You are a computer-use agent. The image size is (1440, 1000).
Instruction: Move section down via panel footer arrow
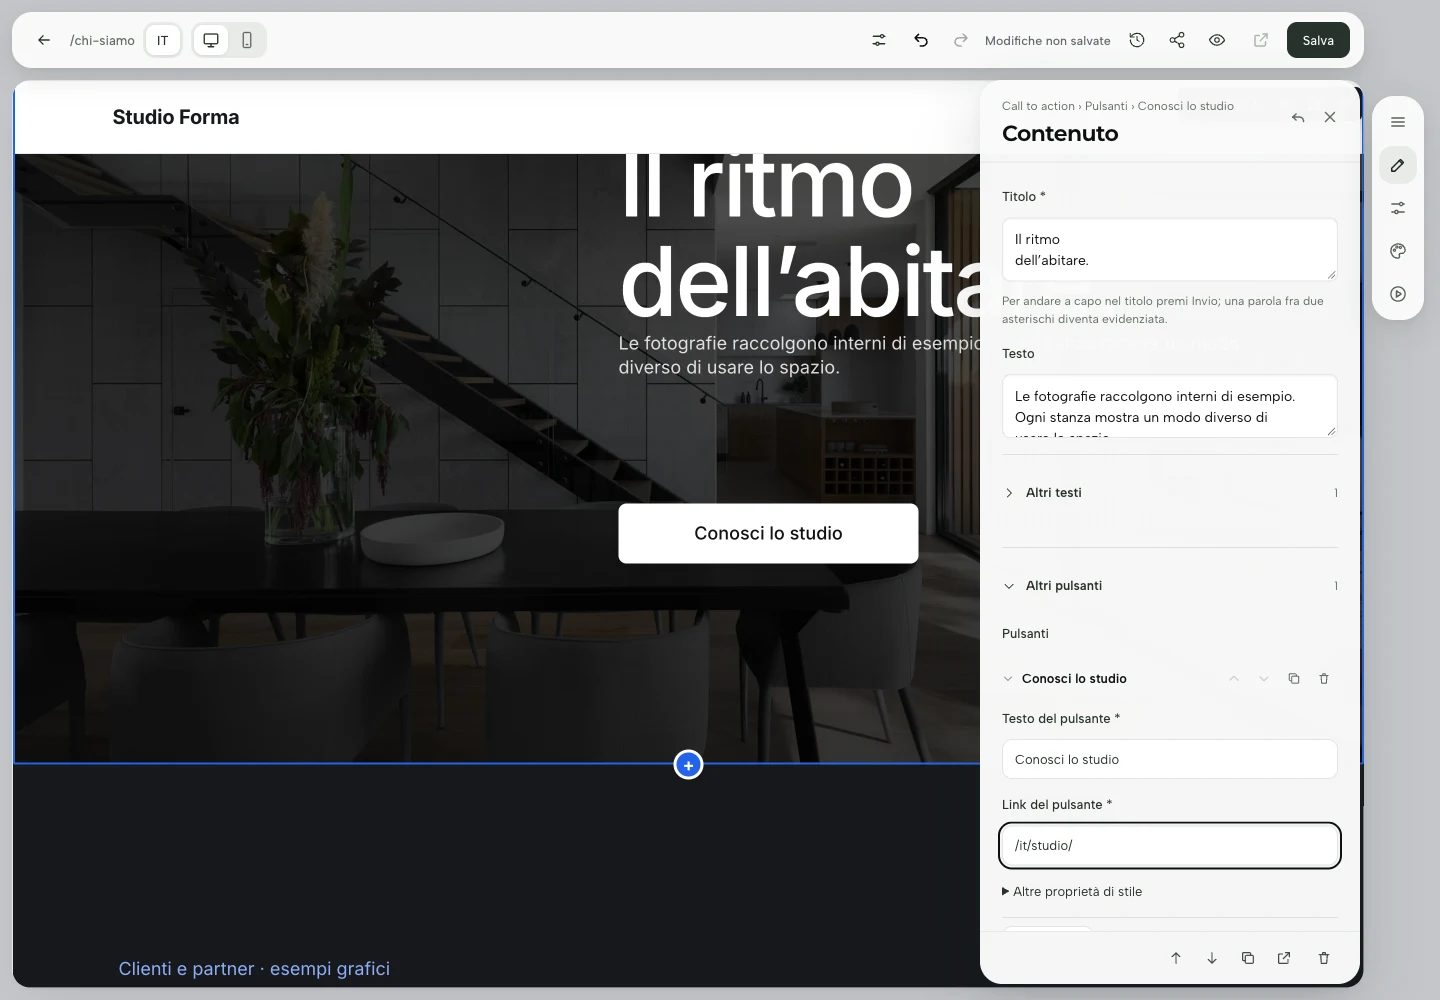click(1212, 958)
